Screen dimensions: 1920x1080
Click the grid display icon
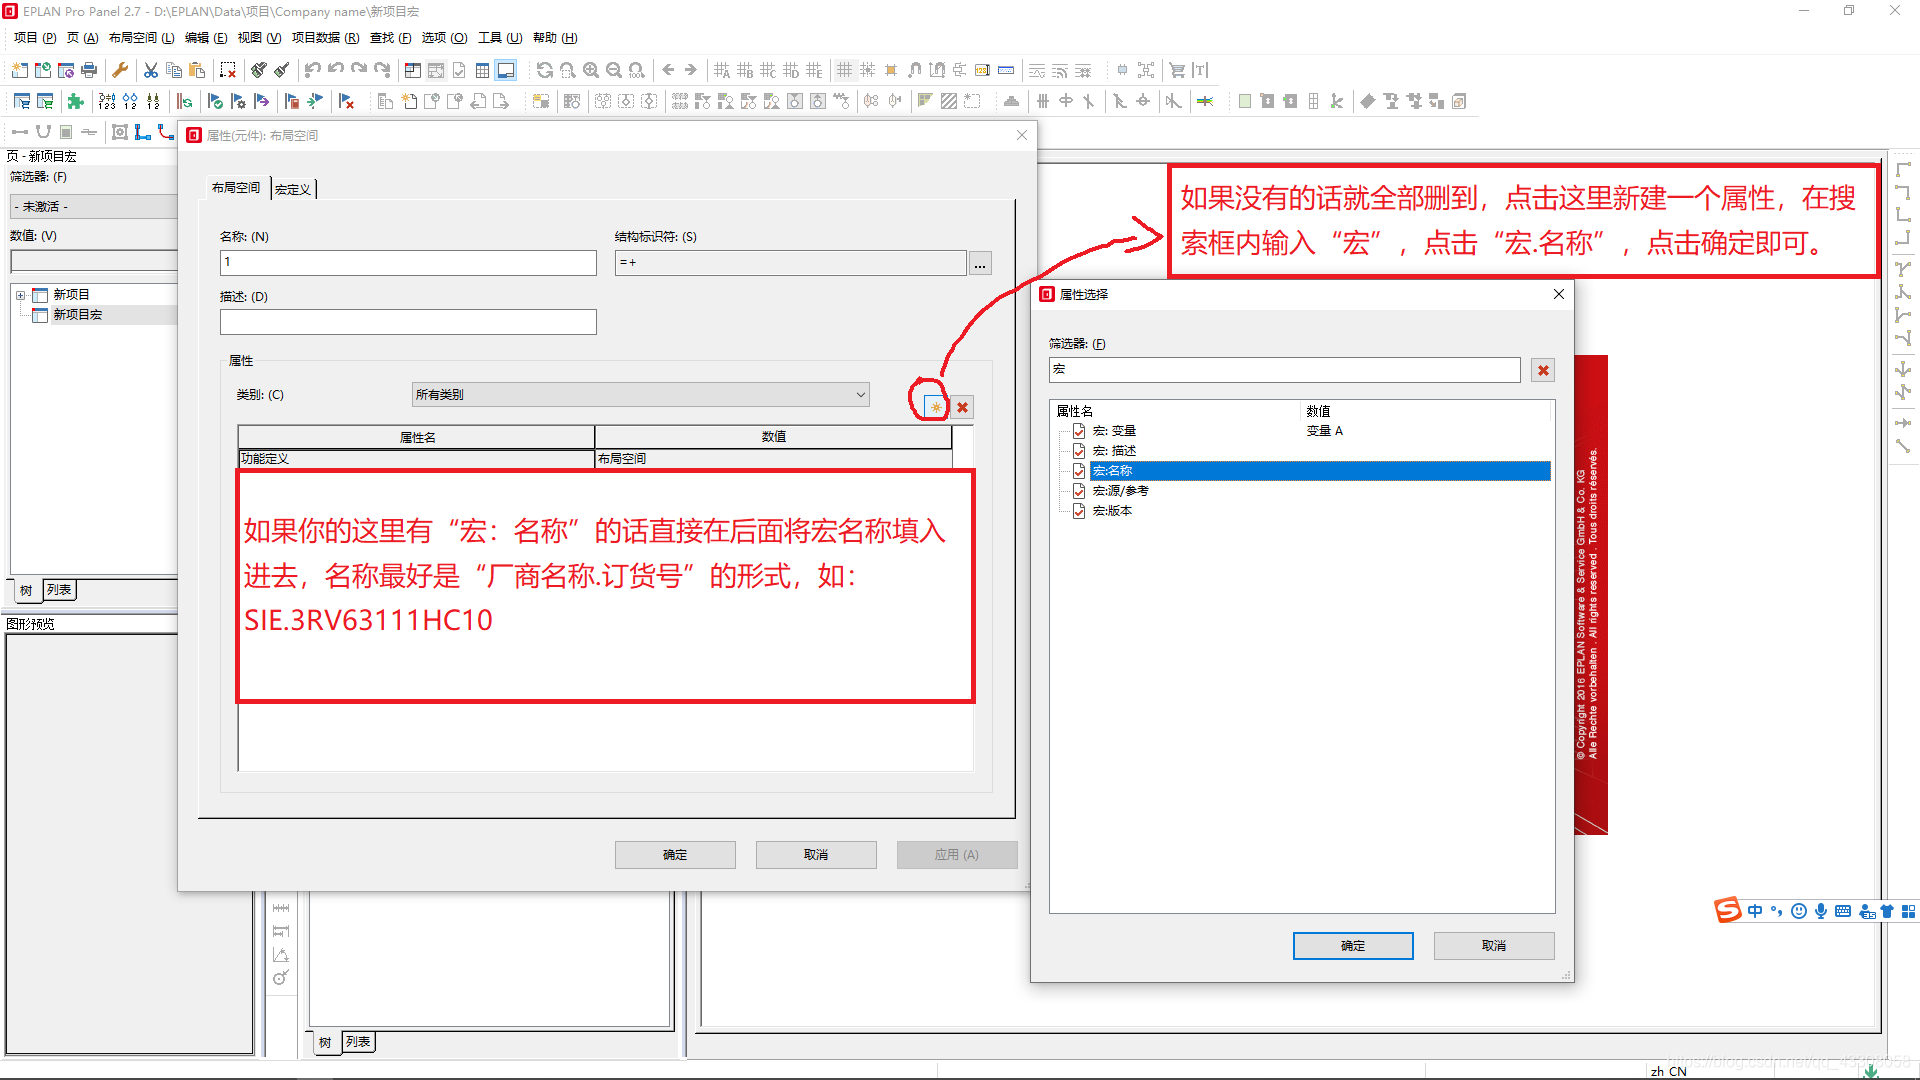click(x=845, y=70)
